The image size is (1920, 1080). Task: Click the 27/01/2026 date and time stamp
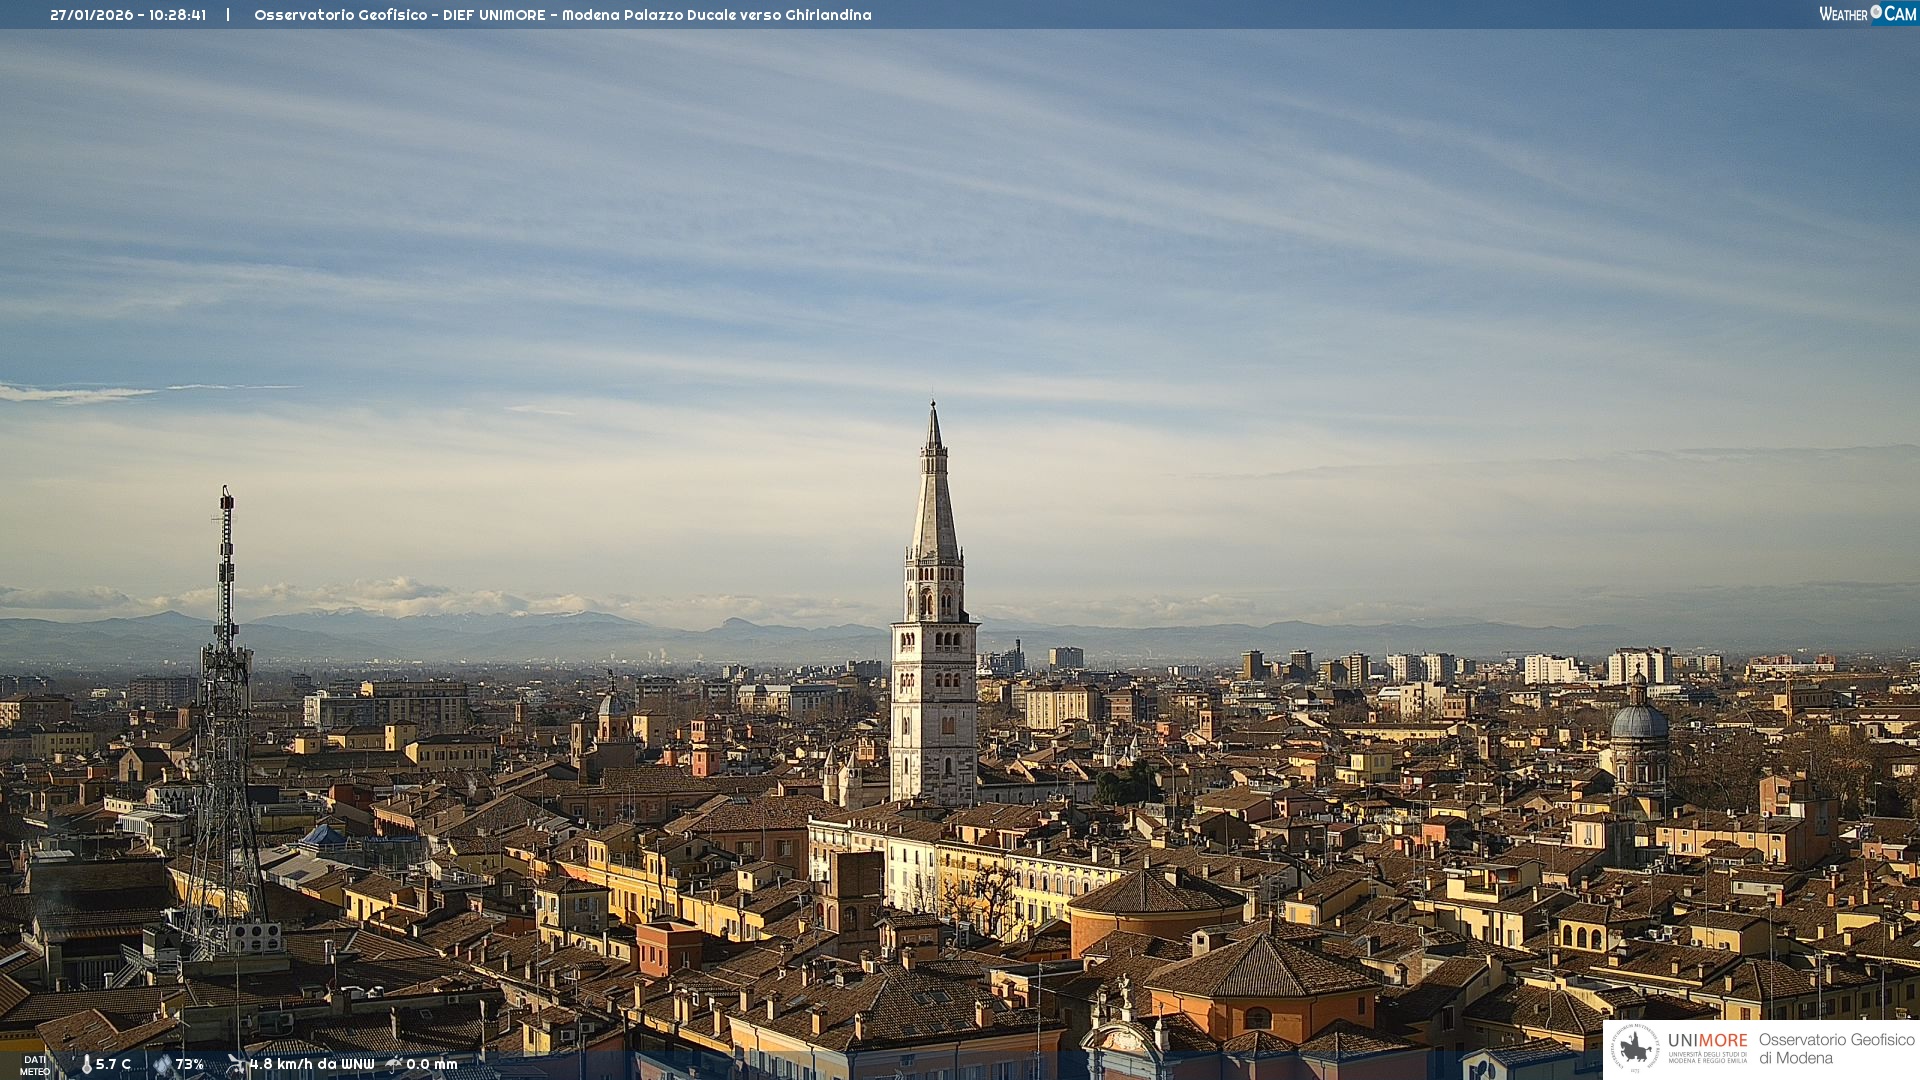(128, 15)
